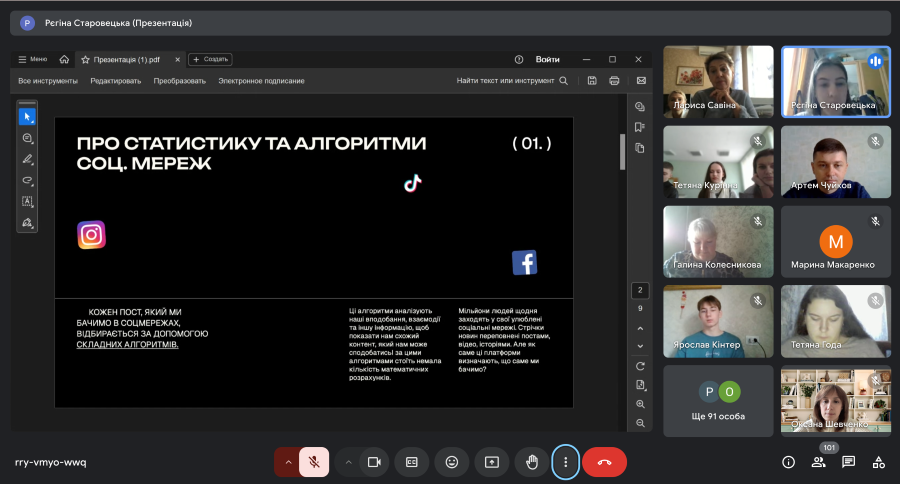Leave the call with red hang-up button
Viewport: 900px width, 484px height.
[604, 462]
